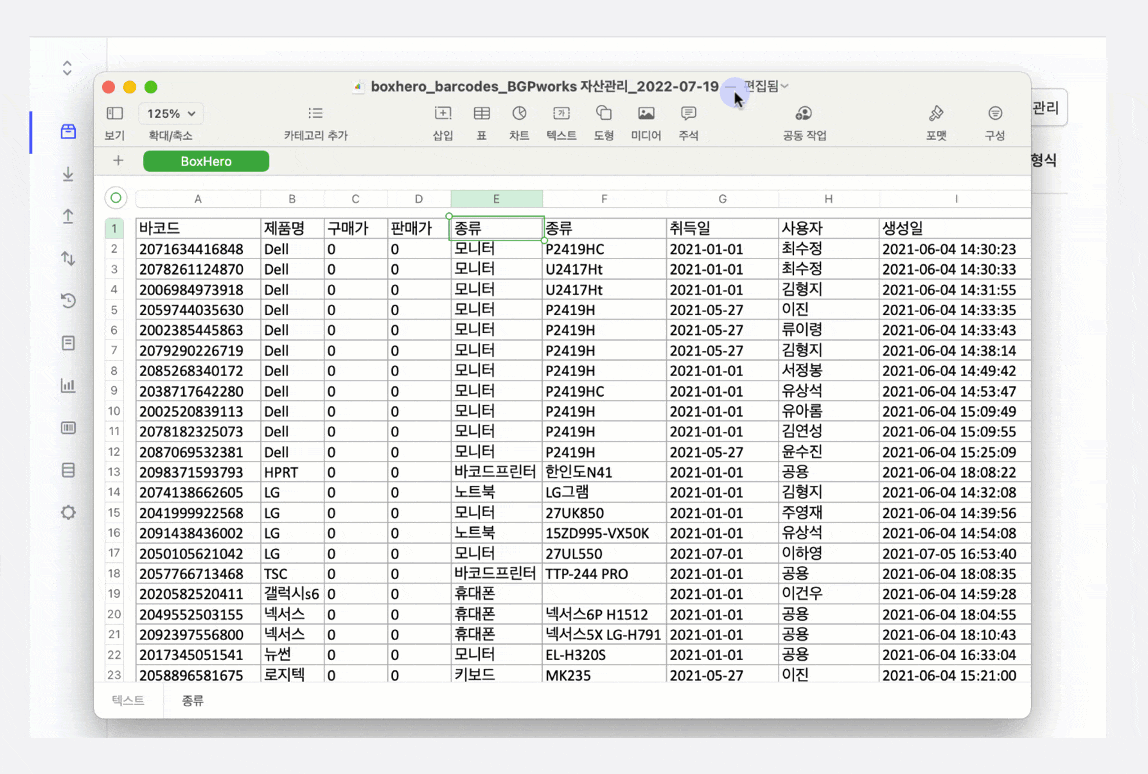Click the stock-out upload arrow in BoxHero sidebar

68,216
